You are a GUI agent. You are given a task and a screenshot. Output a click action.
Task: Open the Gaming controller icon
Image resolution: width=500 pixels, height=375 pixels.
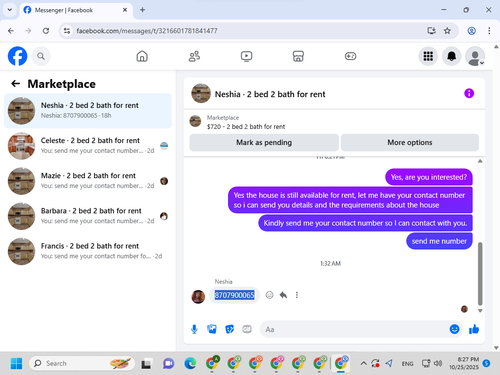[350, 56]
